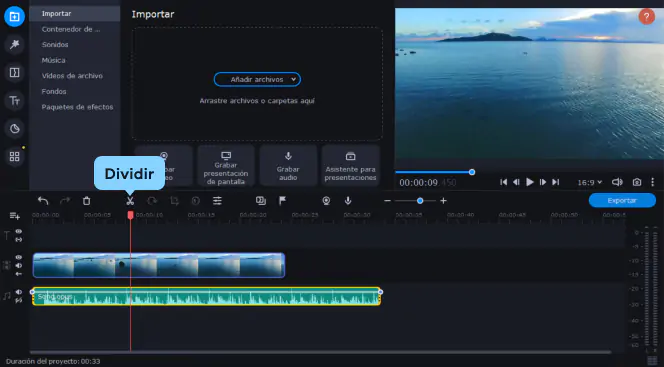Image resolution: width=664 pixels, height=367 pixels.
Task: Open color adjustments icon in toolbar
Action: (x=196, y=201)
